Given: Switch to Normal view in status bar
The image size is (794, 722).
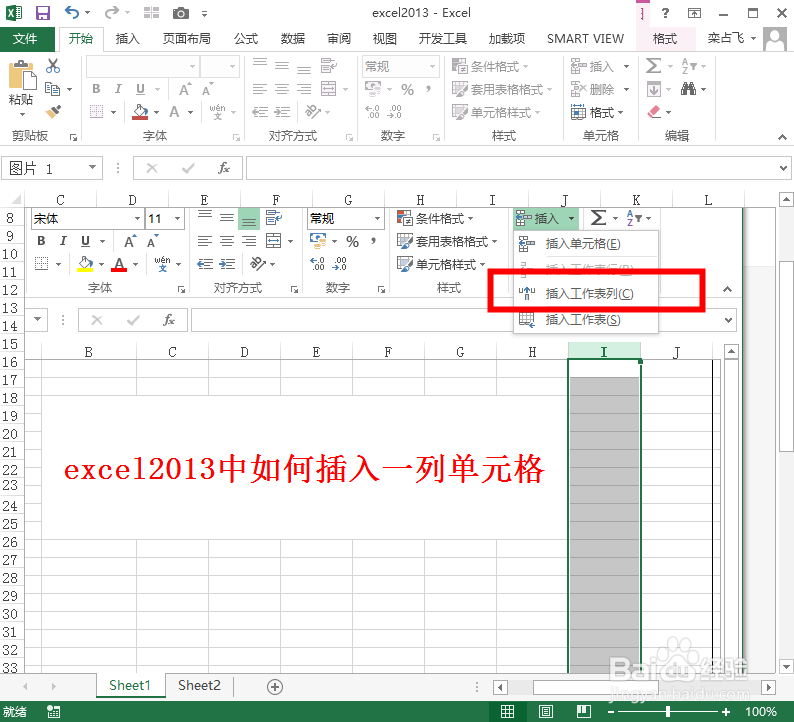Looking at the screenshot, I should click(507, 711).
